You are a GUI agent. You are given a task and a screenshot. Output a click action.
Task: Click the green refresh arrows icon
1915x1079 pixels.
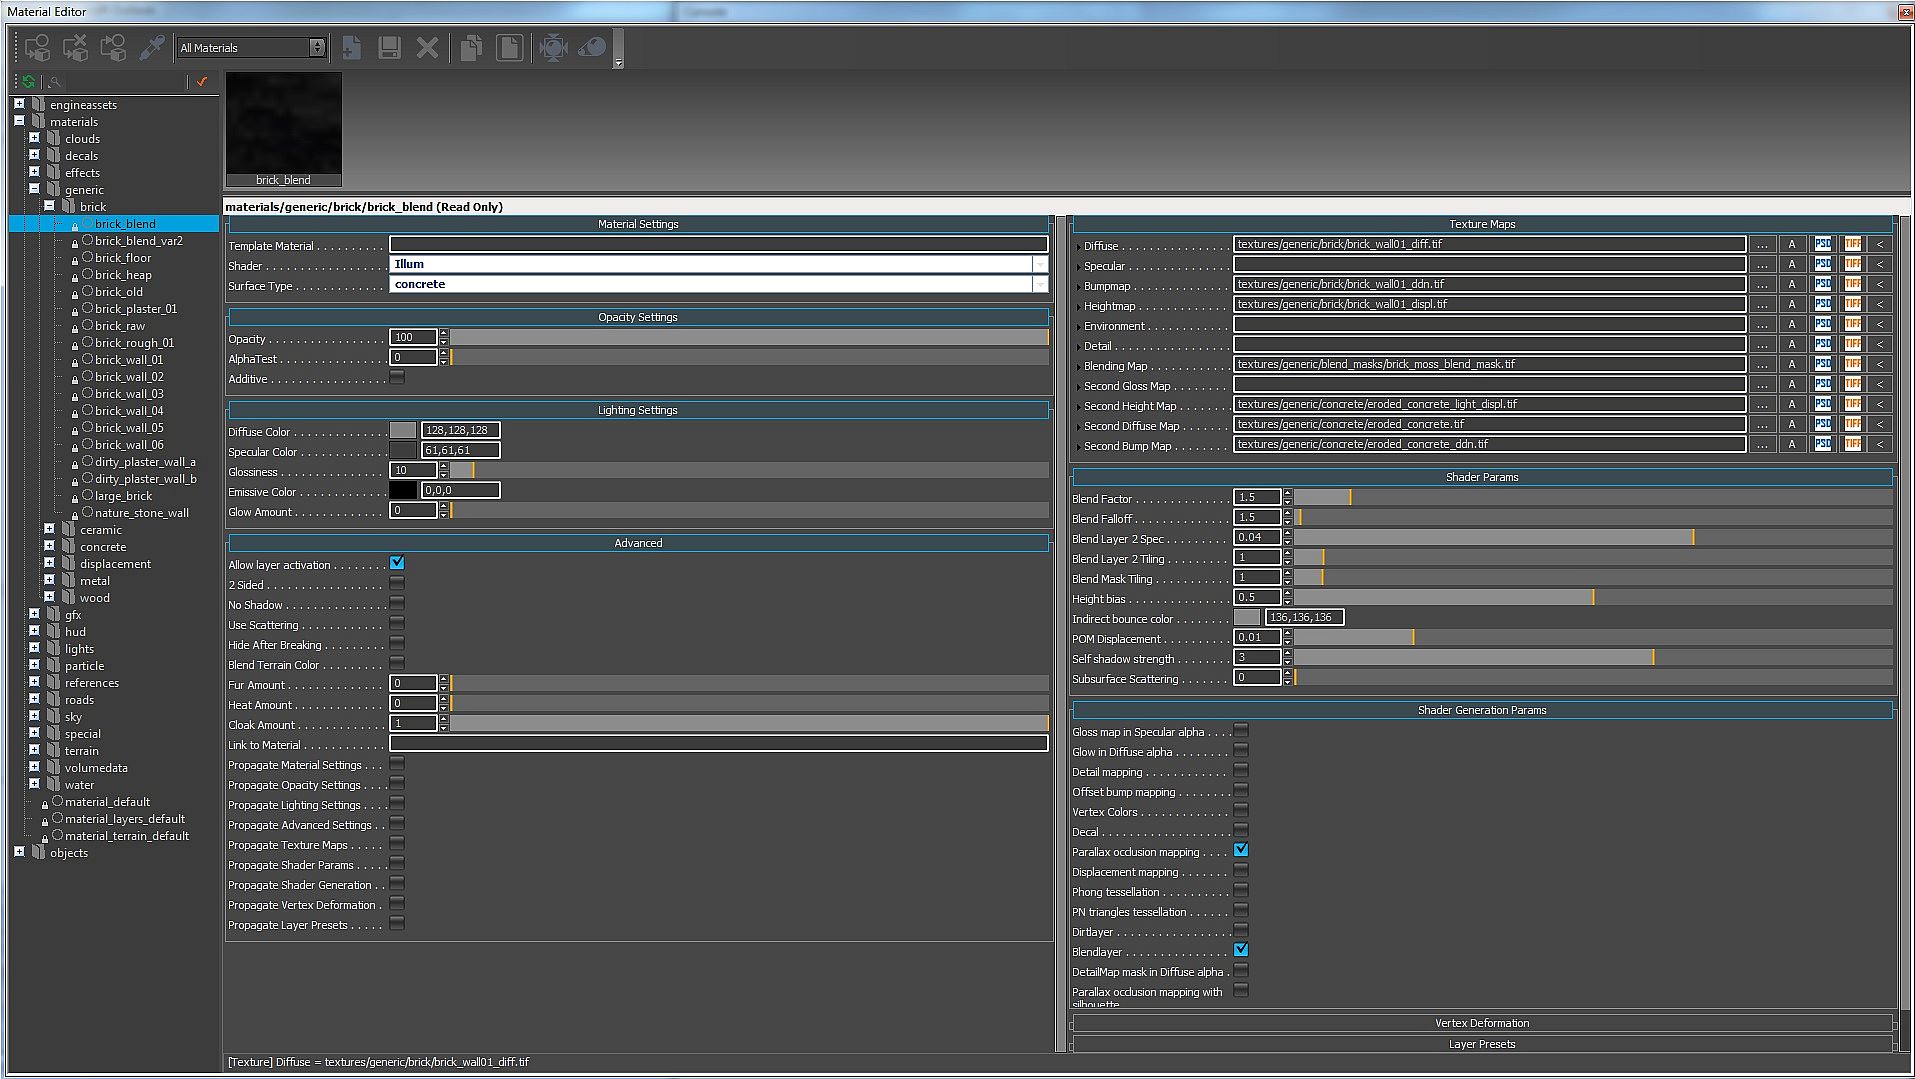28,82
